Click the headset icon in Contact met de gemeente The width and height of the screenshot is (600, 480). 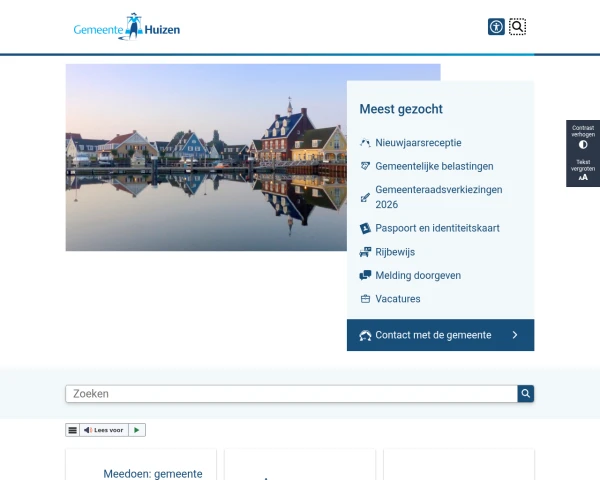pos(365,335)
